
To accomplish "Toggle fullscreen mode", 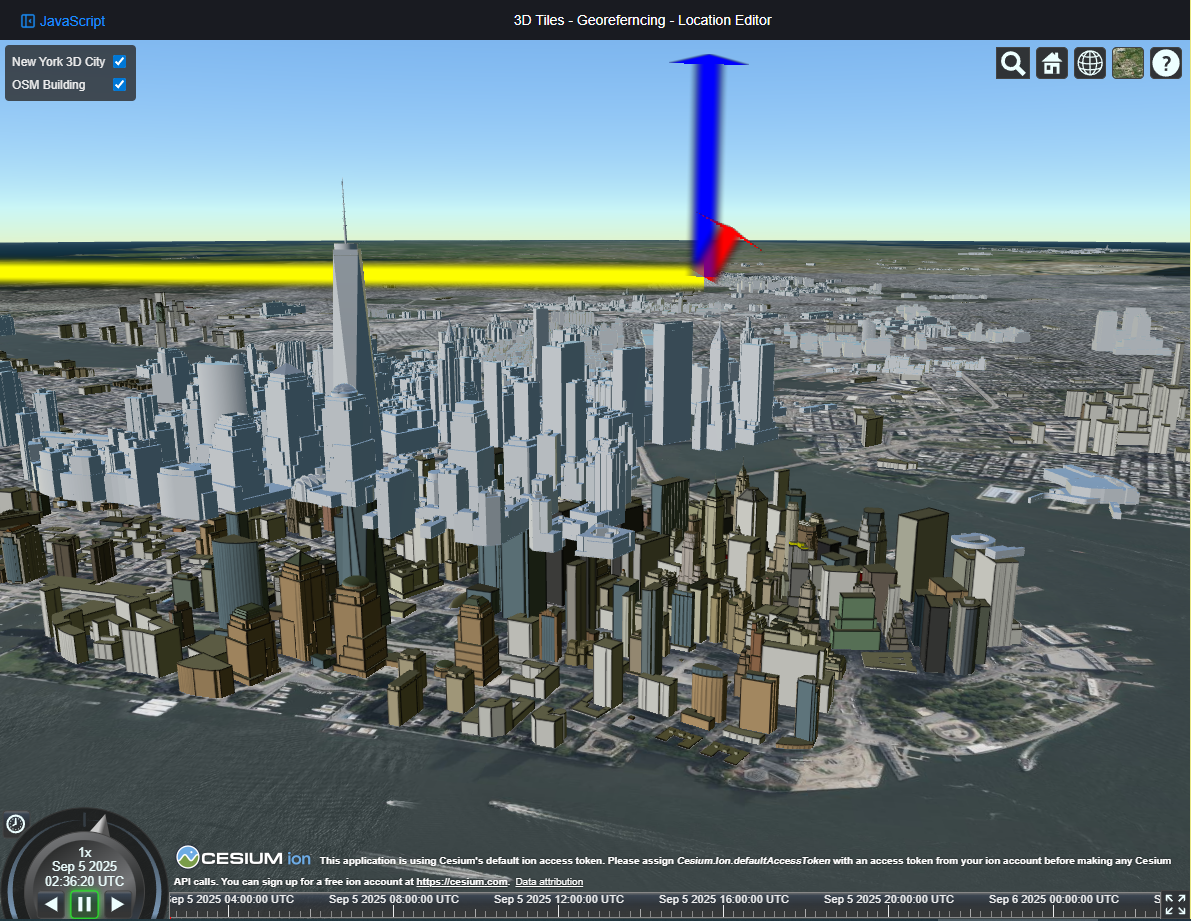I will coord(1175,904).
